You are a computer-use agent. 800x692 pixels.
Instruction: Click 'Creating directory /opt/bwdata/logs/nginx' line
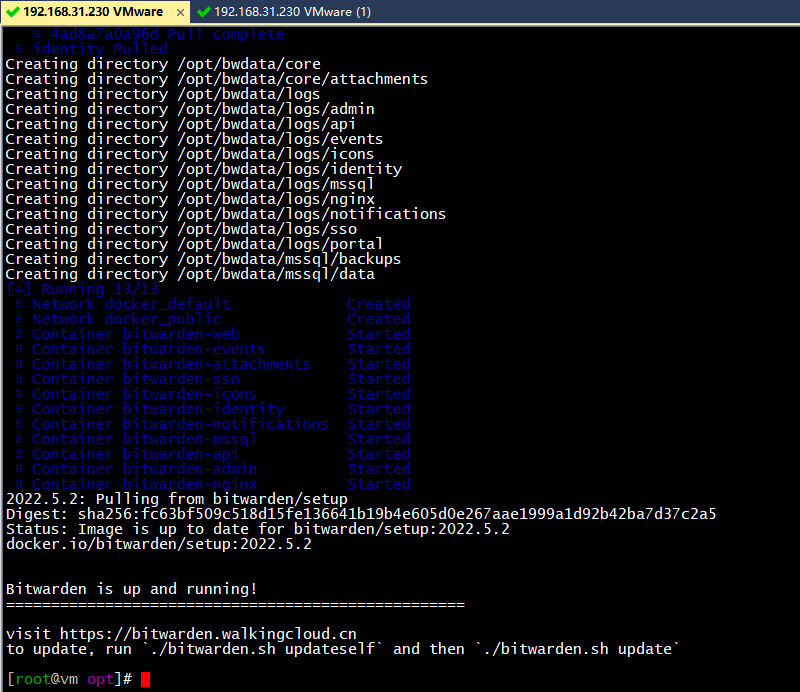coord(190,199)
